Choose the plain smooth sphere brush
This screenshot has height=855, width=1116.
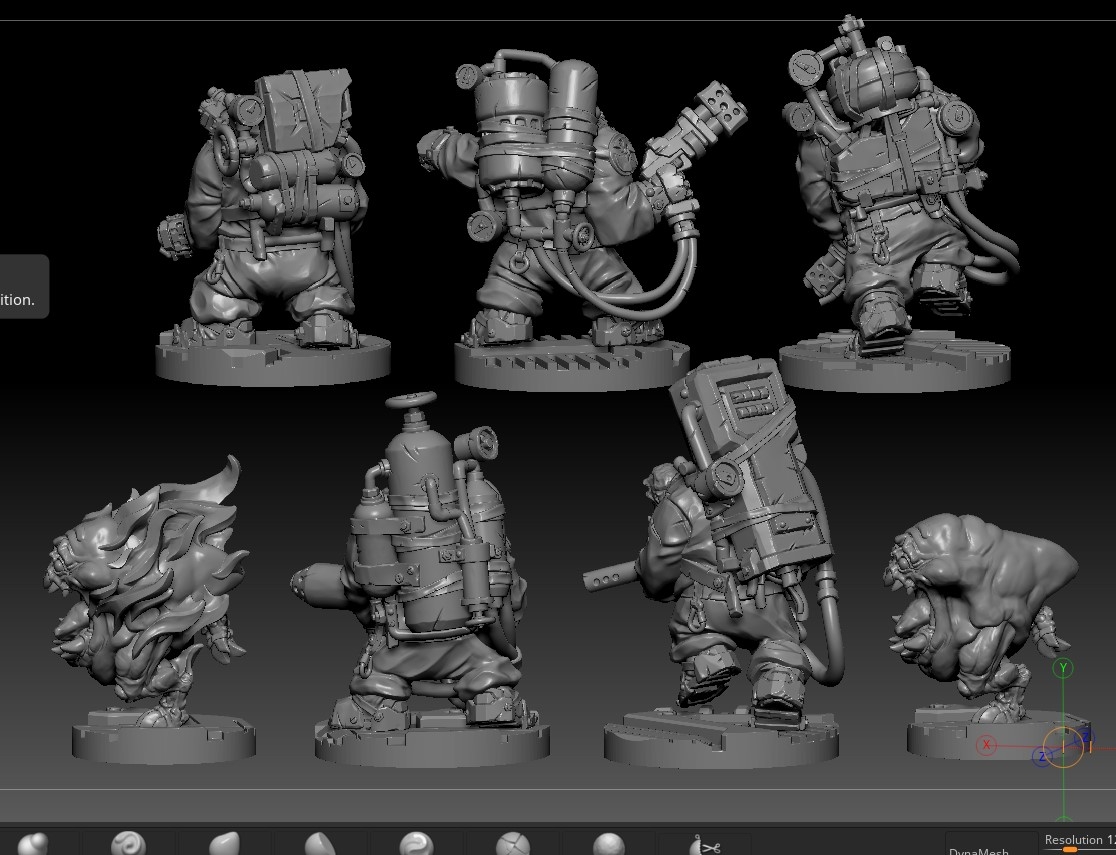click(608, 845)
